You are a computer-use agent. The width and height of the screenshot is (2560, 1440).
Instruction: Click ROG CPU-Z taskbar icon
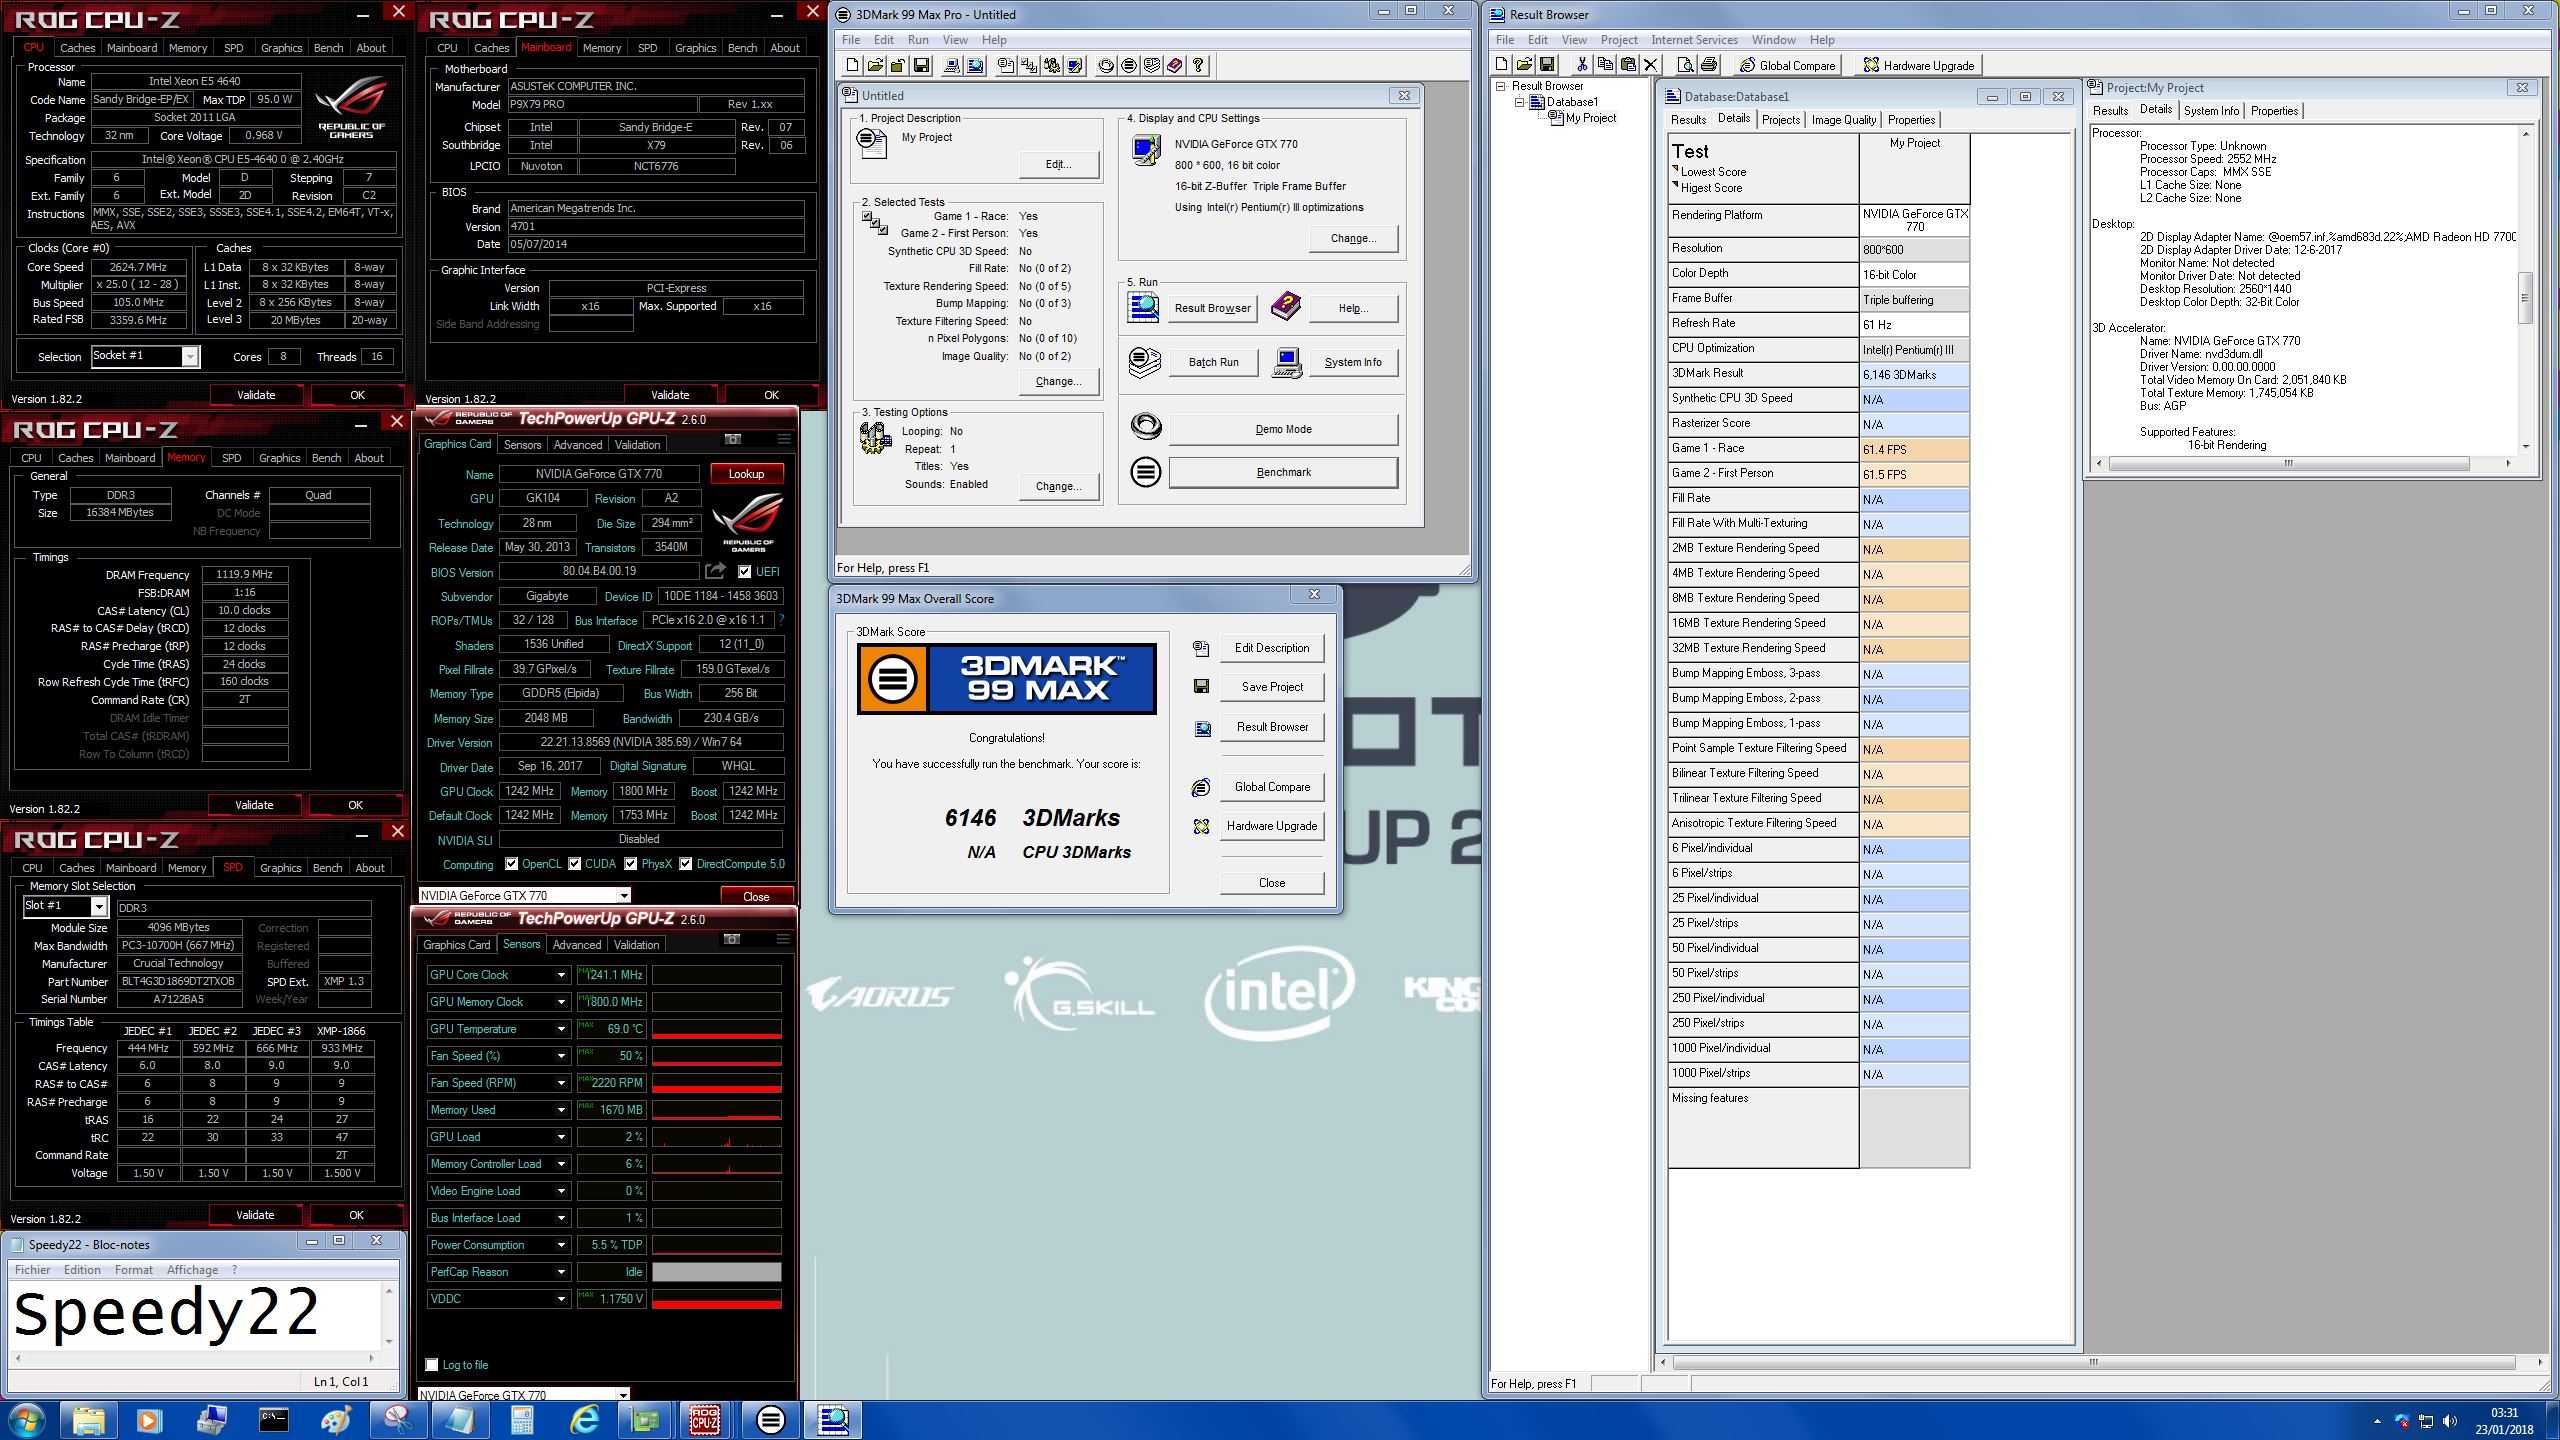coord(706,1420)
